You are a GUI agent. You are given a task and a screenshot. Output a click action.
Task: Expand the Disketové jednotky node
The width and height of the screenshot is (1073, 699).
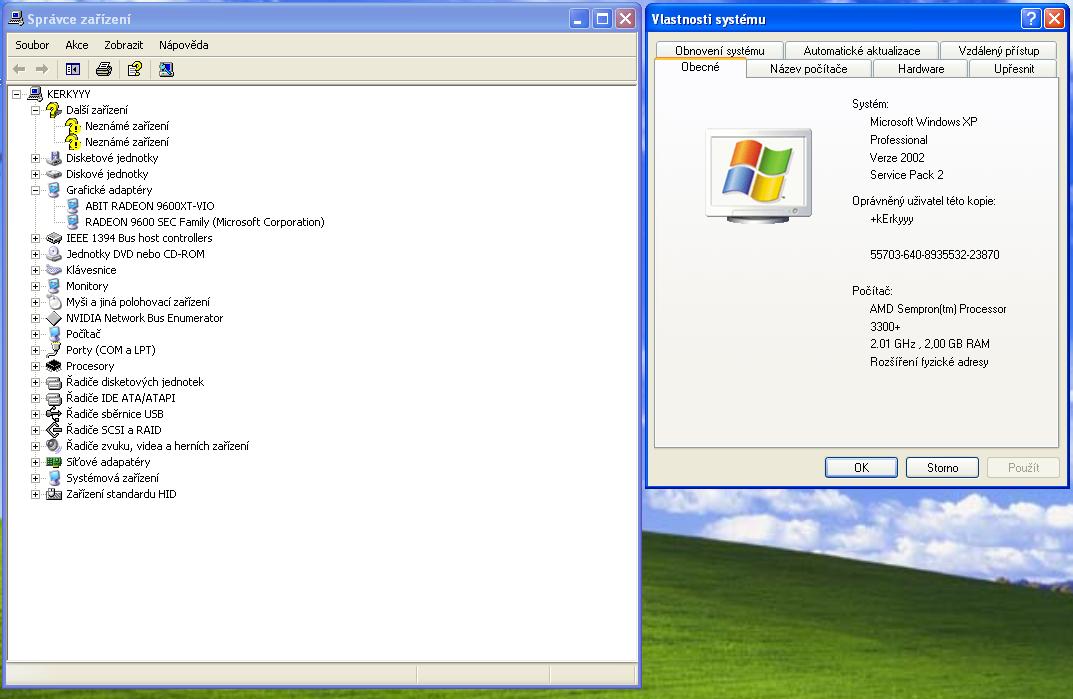36,158
